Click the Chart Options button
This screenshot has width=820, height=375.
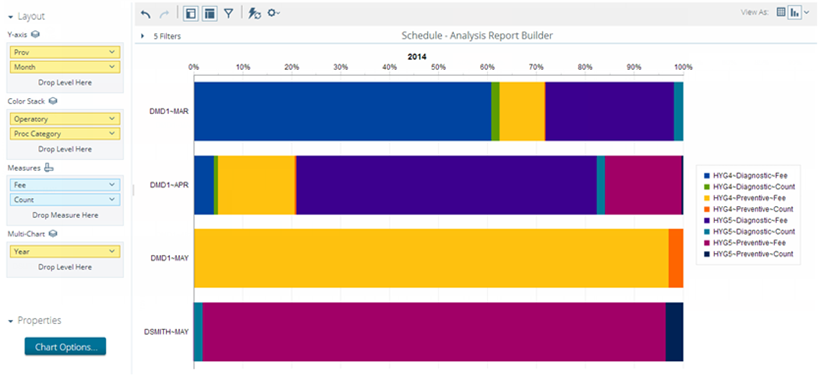(x=65, y=347)
